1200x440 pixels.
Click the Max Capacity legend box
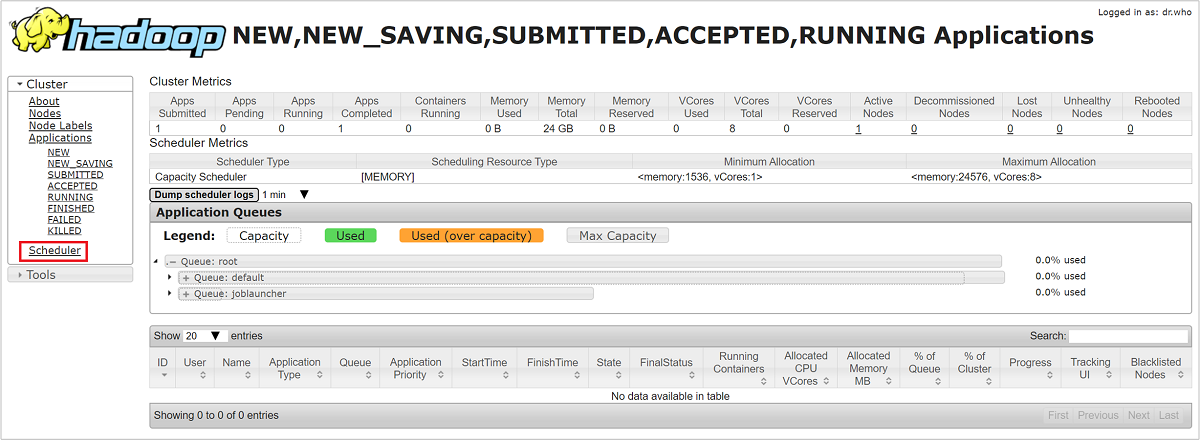tap(617, 236)
